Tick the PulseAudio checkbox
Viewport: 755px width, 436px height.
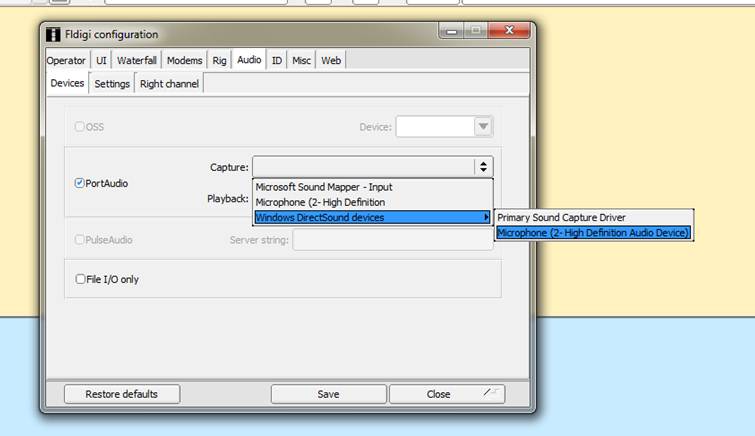click(x=80, y=240)
